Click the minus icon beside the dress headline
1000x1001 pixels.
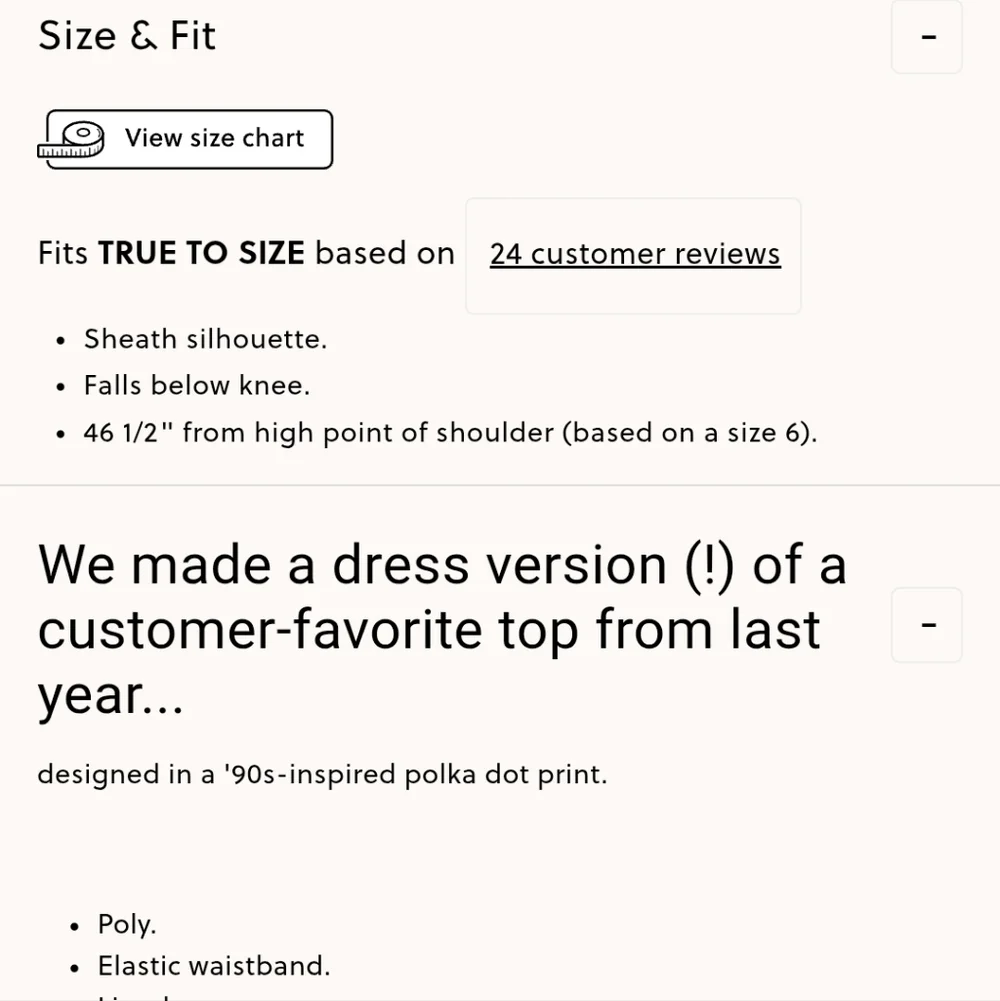926,624
